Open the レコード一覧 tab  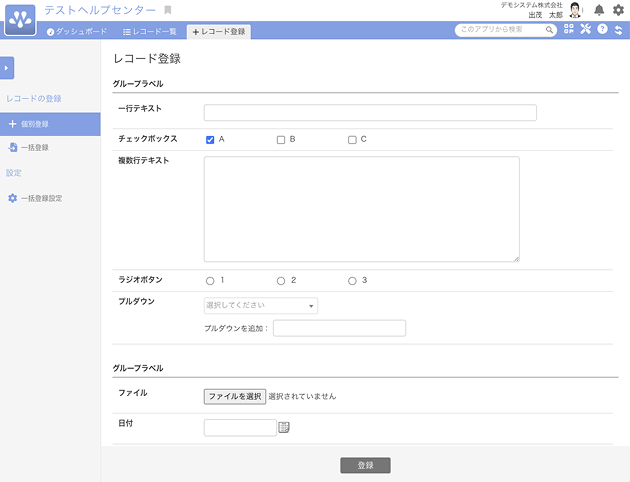149,32
